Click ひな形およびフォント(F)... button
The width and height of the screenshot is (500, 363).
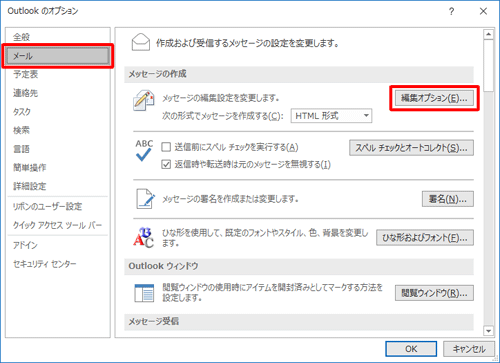[425, 238]
